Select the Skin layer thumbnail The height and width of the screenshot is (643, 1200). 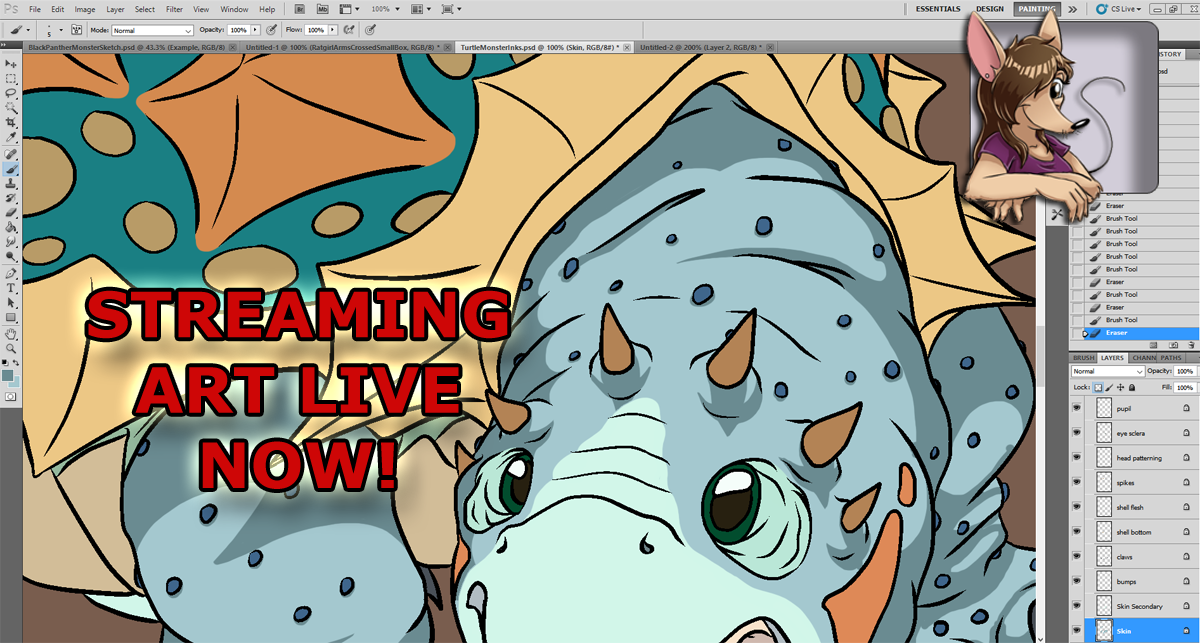1104,631
